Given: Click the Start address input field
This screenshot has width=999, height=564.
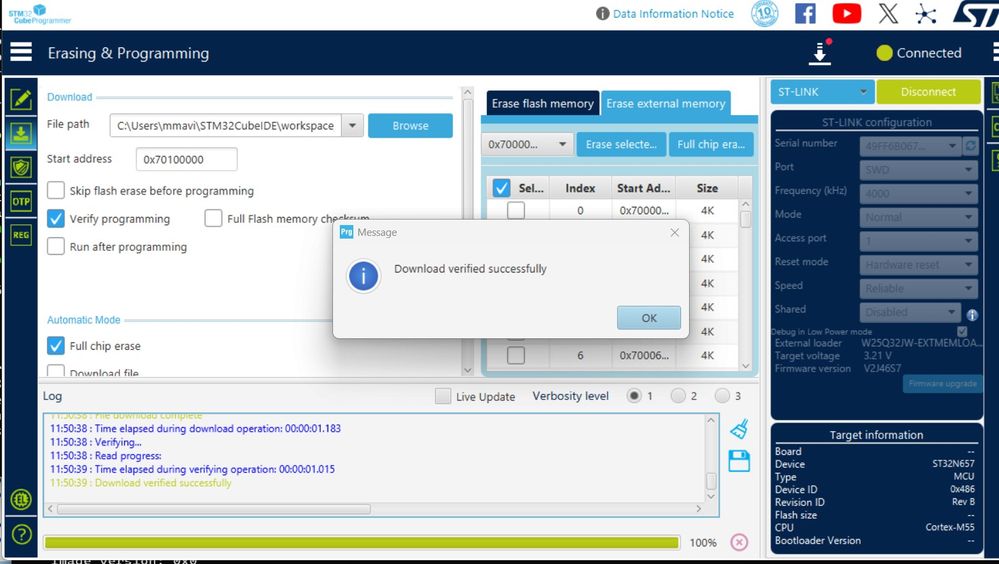Looking at the screenshot, I should pos(187,159).
